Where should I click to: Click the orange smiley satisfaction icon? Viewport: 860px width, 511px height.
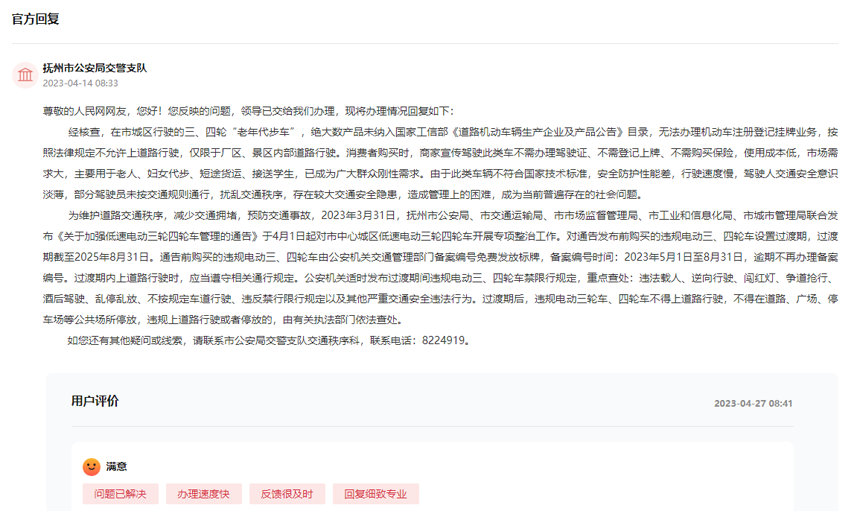tap(91, 466)
